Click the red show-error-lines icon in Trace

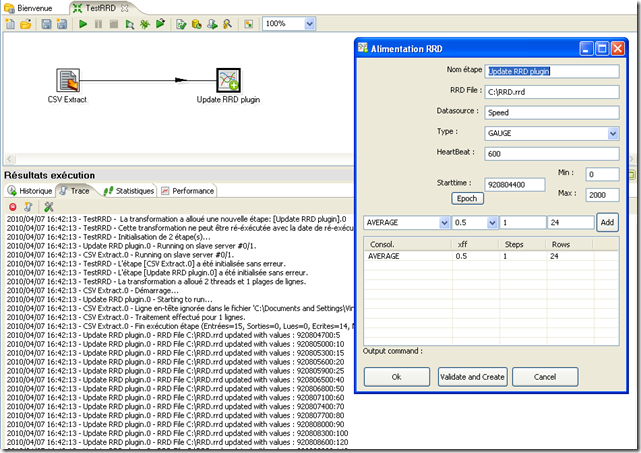click(13, 207)
